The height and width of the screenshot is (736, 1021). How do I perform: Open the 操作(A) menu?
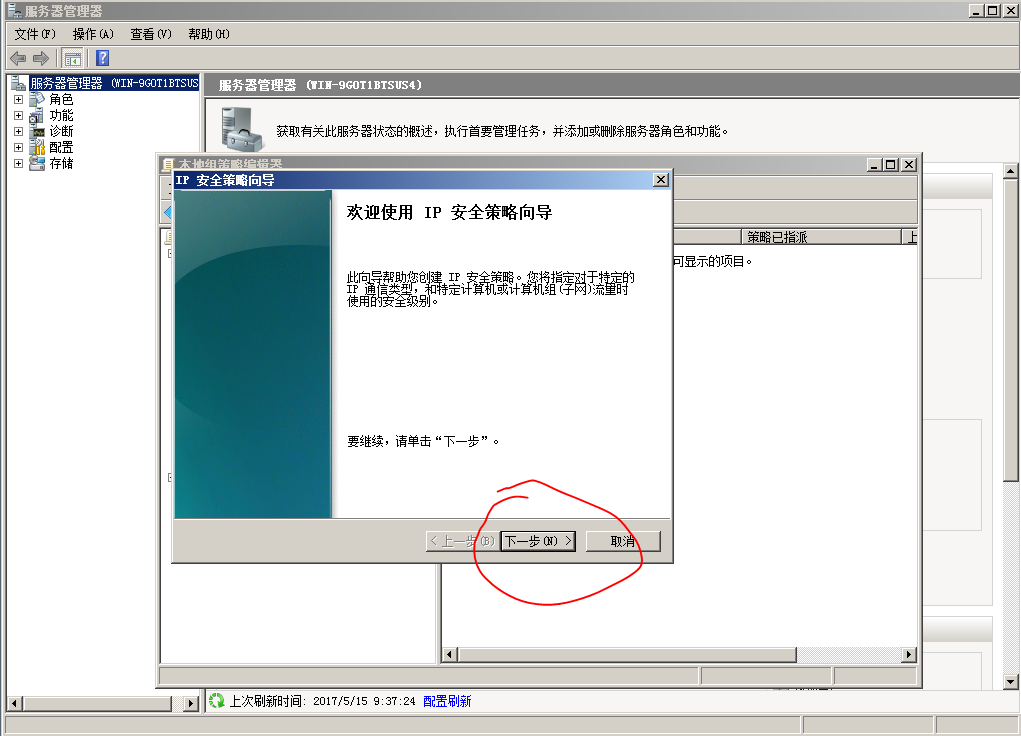93,34
